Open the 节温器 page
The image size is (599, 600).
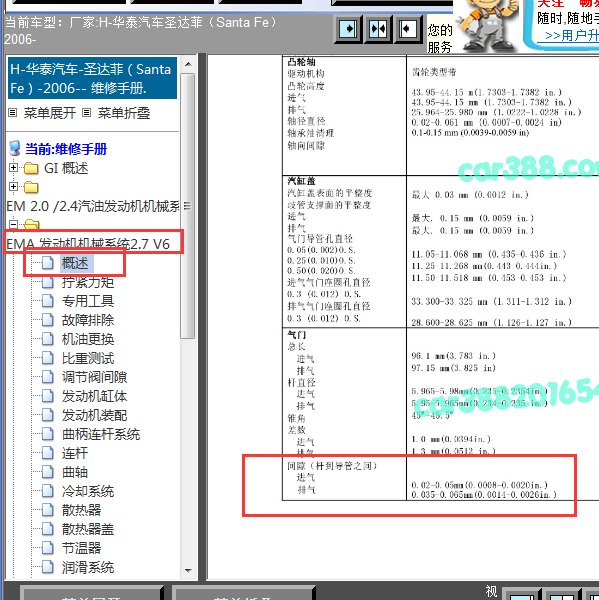point(82,548)
